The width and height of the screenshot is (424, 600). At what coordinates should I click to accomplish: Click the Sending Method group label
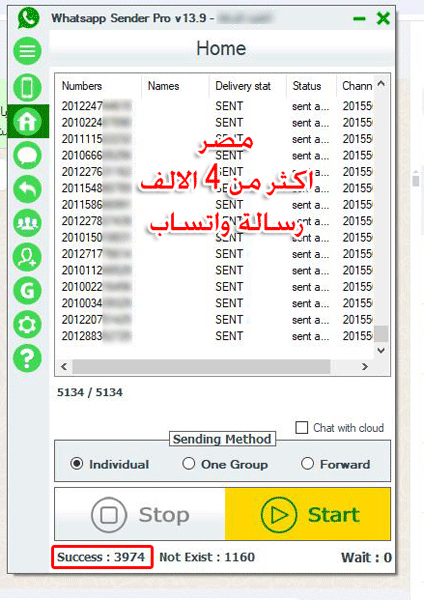(222, 439)
